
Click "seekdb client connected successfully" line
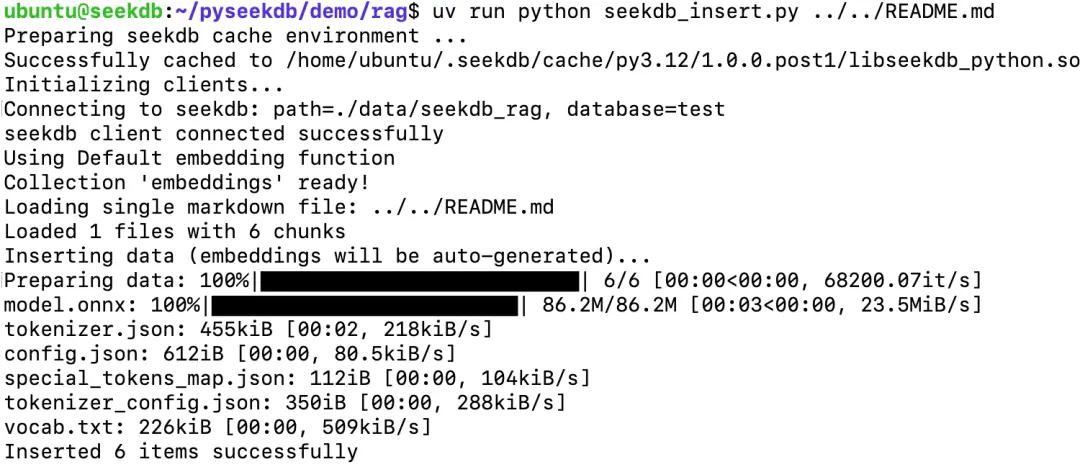224,133
